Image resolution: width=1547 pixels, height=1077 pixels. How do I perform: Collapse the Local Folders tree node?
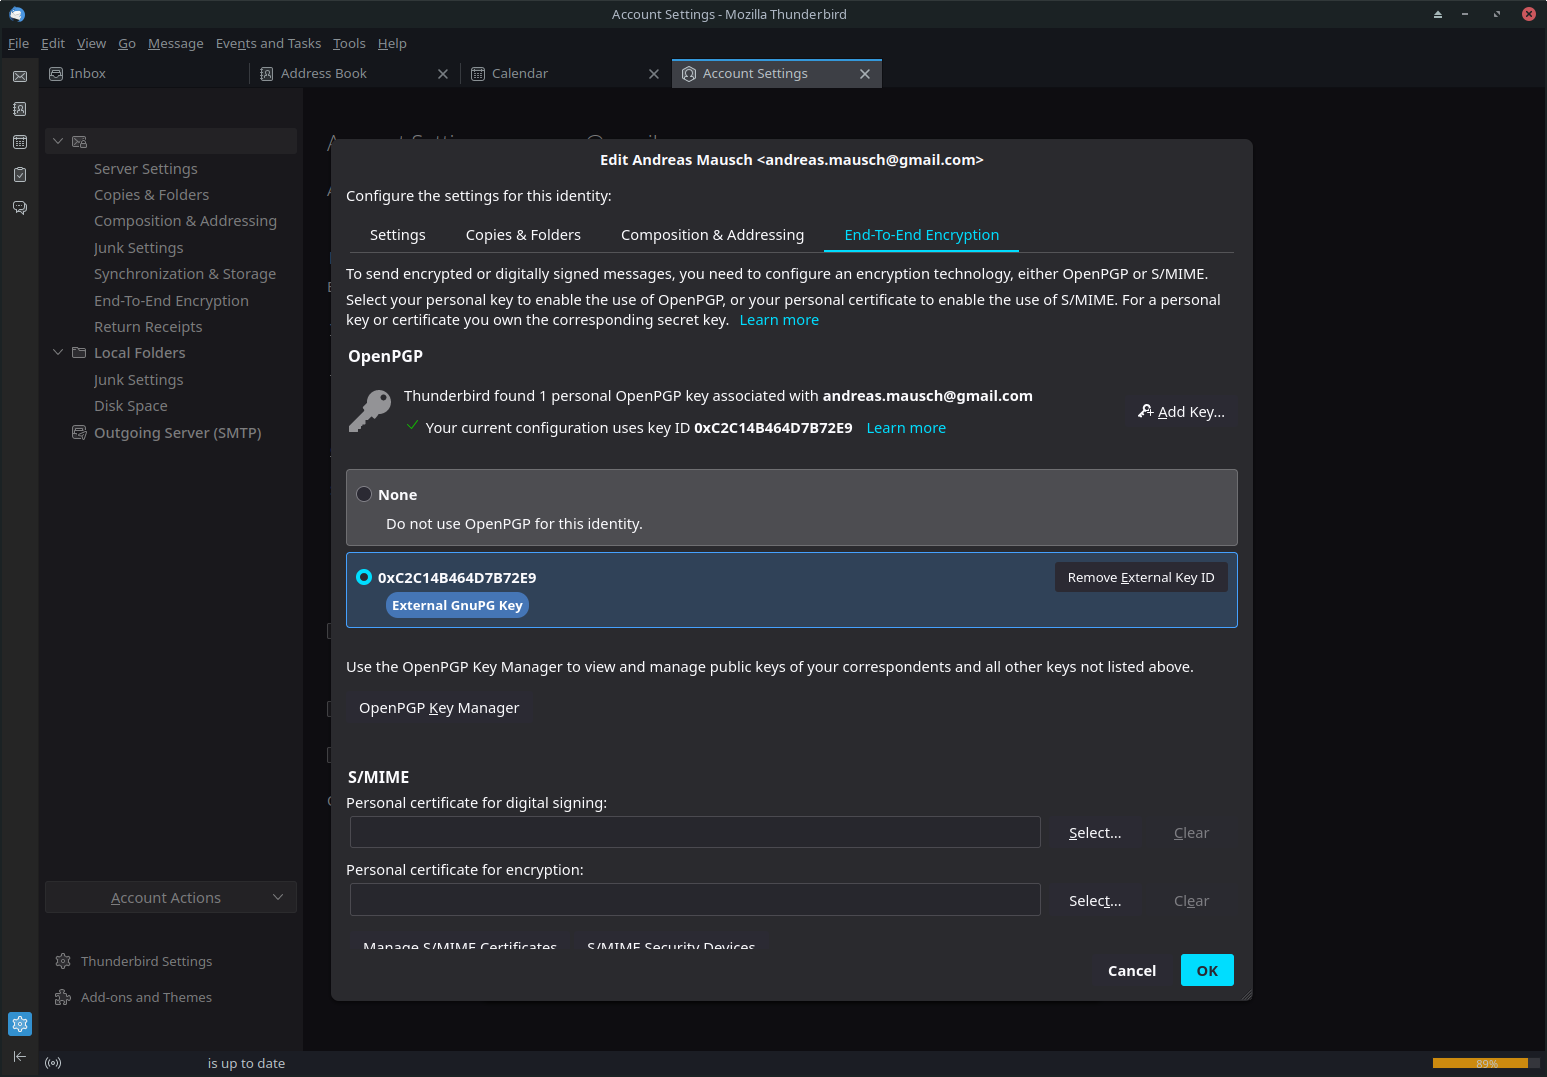pyautogui.click(x=58, y=353)
